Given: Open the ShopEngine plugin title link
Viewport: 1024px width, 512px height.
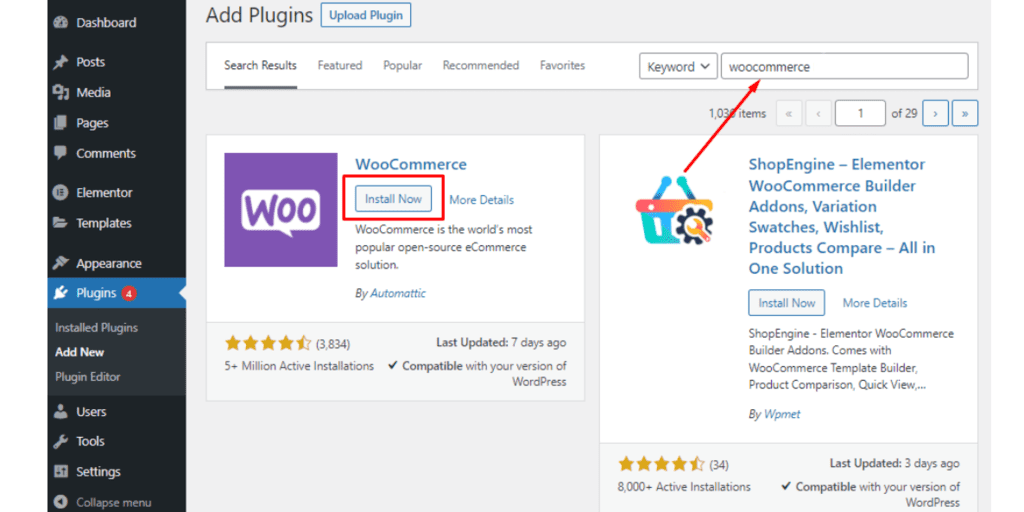Looking at the screenshot, I should point(842,216).
